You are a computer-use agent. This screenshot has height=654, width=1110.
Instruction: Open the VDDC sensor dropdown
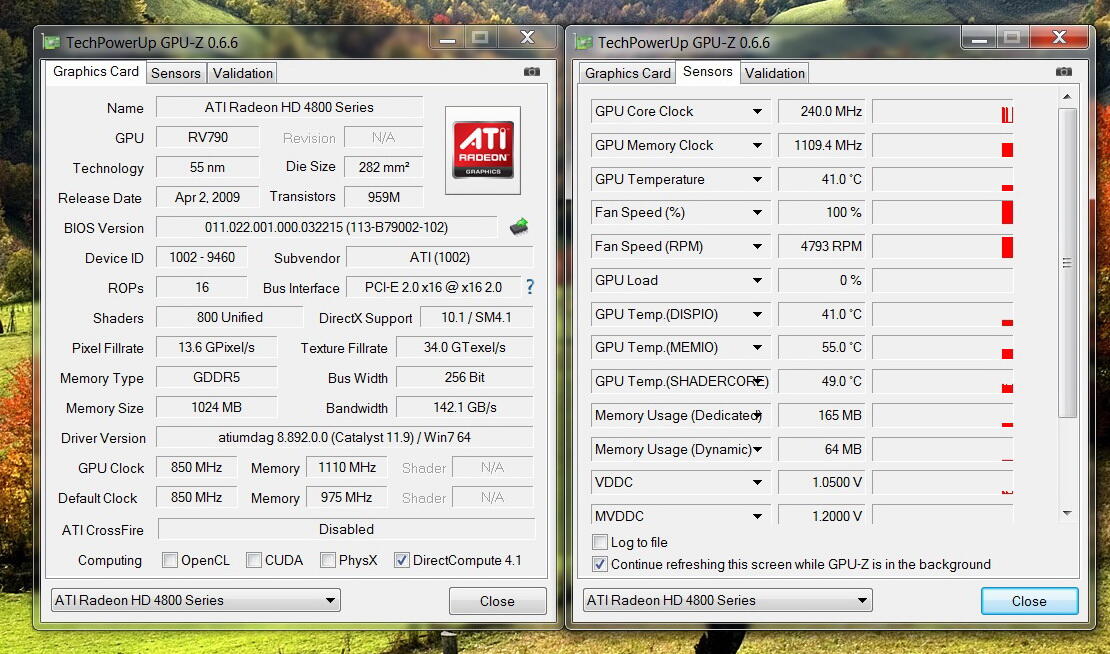pyautogui.click(x=757, y=482)
